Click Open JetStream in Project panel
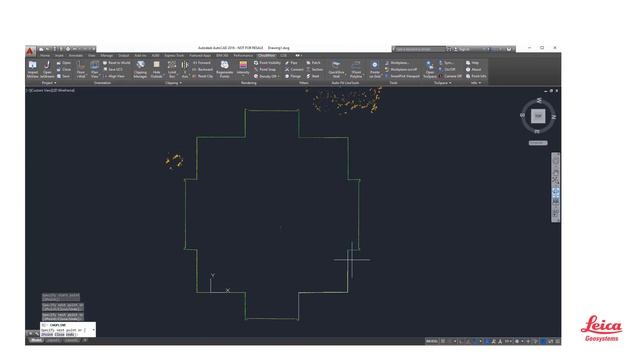Viewport: 640px width, 360px height. pos(47,69)
